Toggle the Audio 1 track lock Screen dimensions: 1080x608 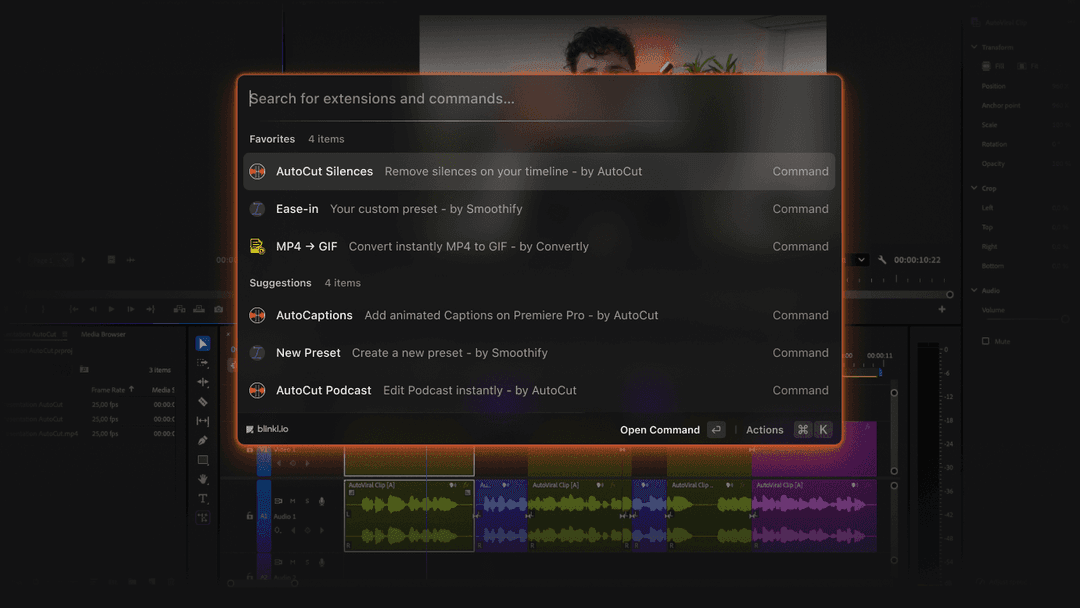coord(250,516)
